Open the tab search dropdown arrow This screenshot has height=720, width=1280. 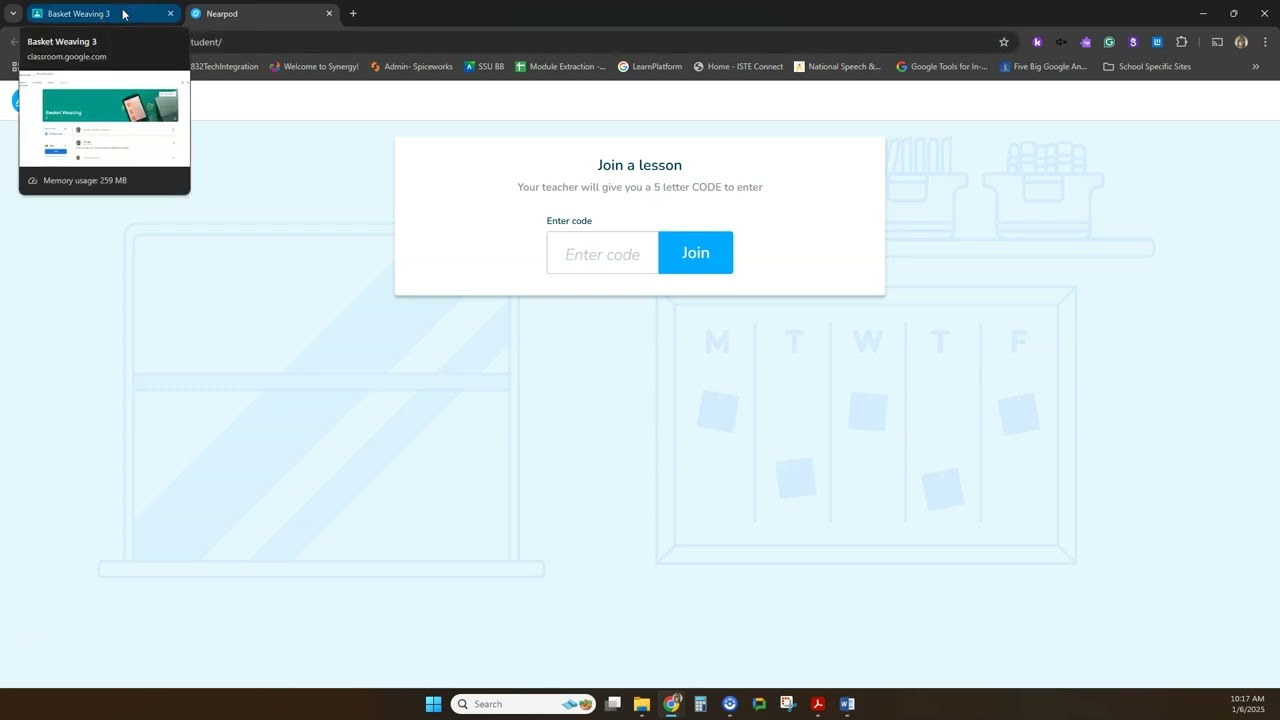pyautogui.click(x=13, y=14)
